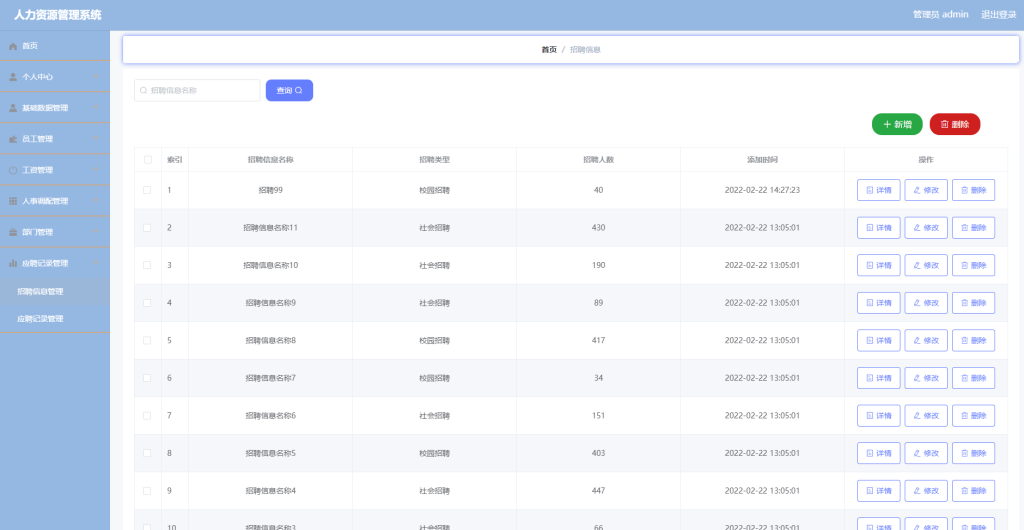Click the home icon beside 首页 in the sidebar

pyautogui.click(x=13, y=46)
